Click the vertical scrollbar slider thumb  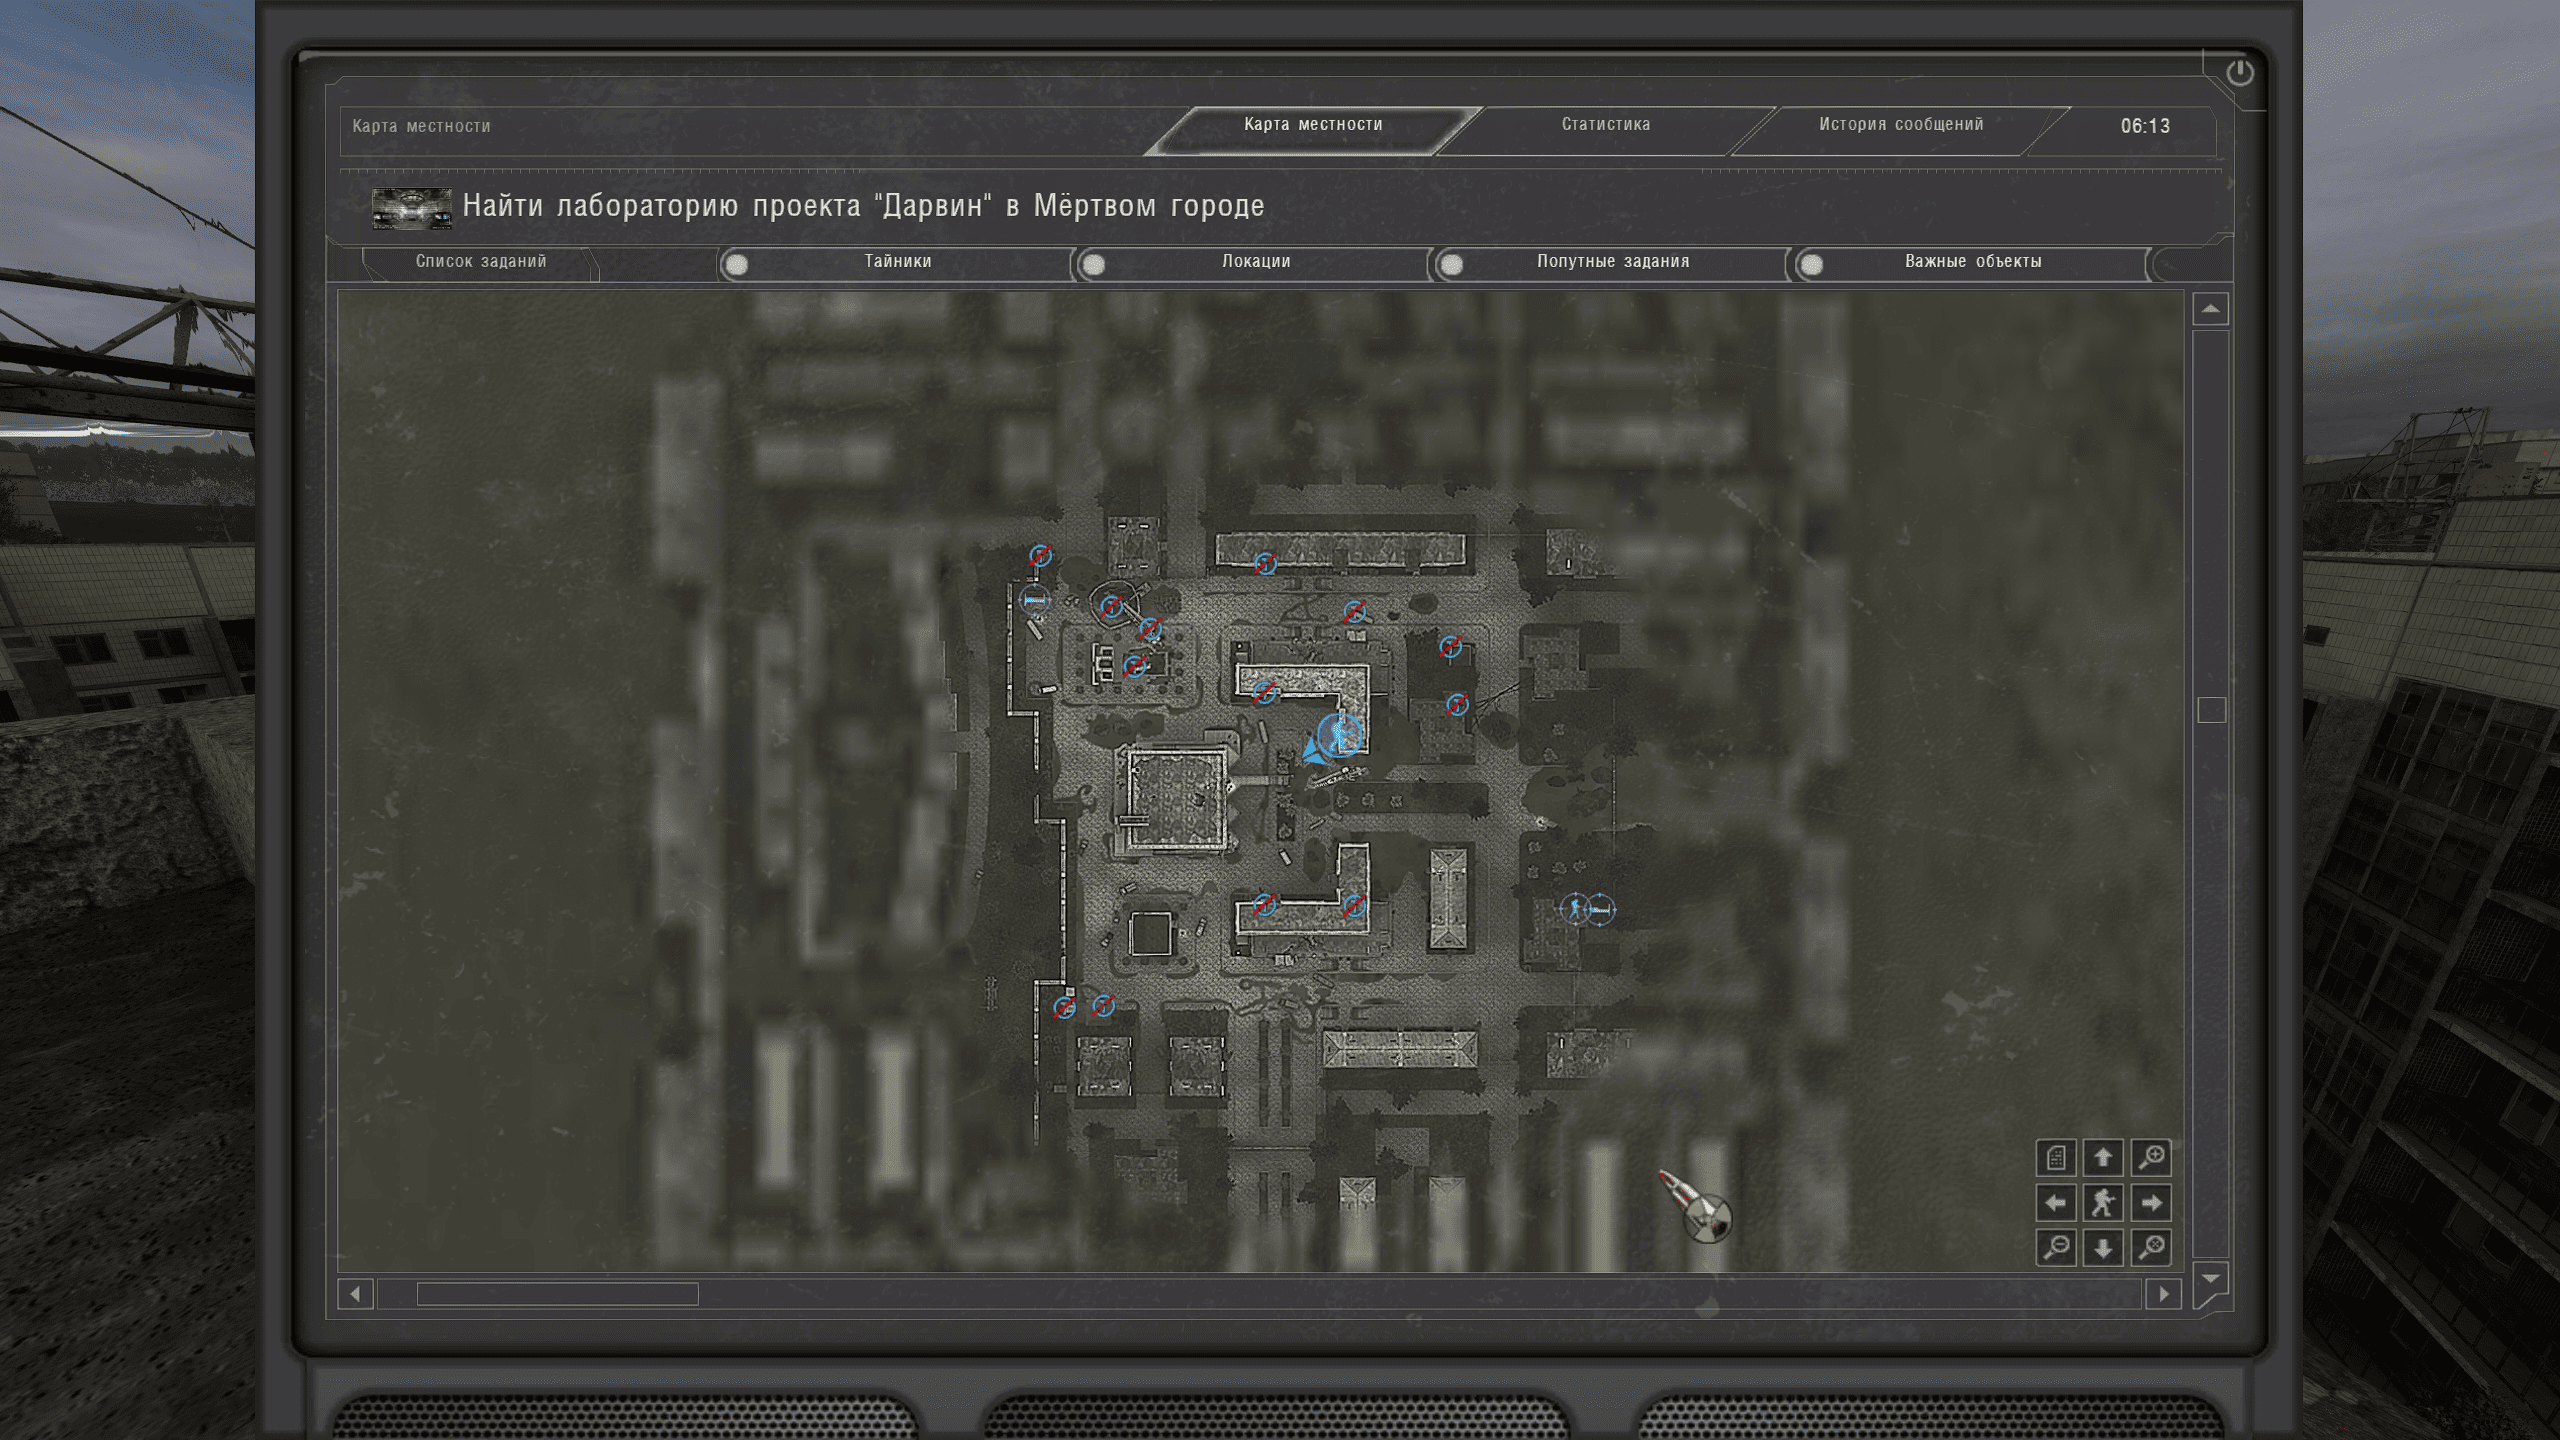coord(2211,709)
